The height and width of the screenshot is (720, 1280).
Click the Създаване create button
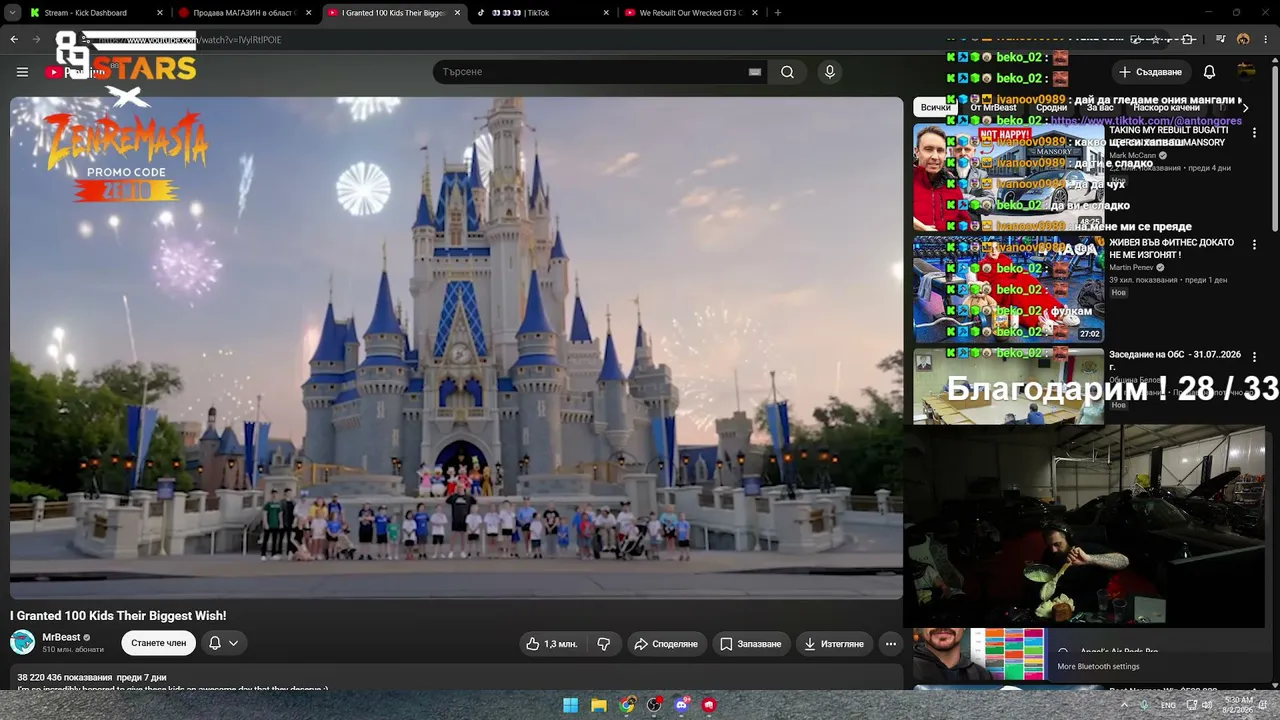(x=1150, y=72)
